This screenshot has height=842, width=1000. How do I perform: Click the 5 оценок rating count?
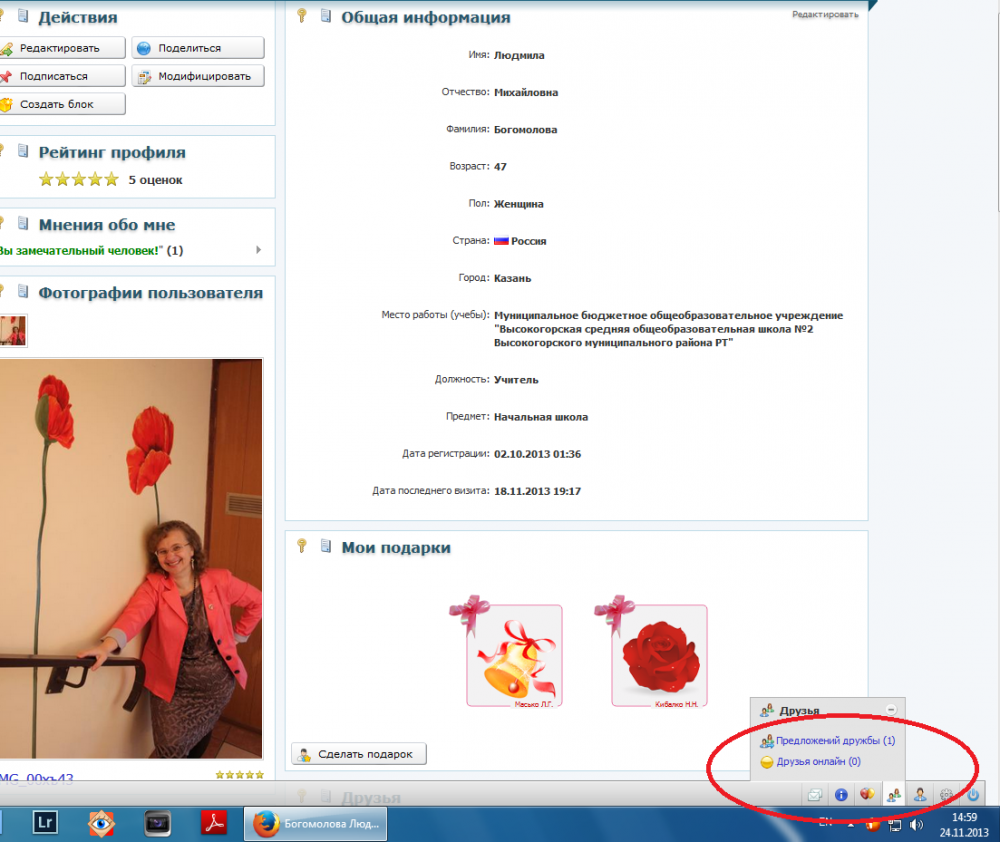tap(156, 180)
